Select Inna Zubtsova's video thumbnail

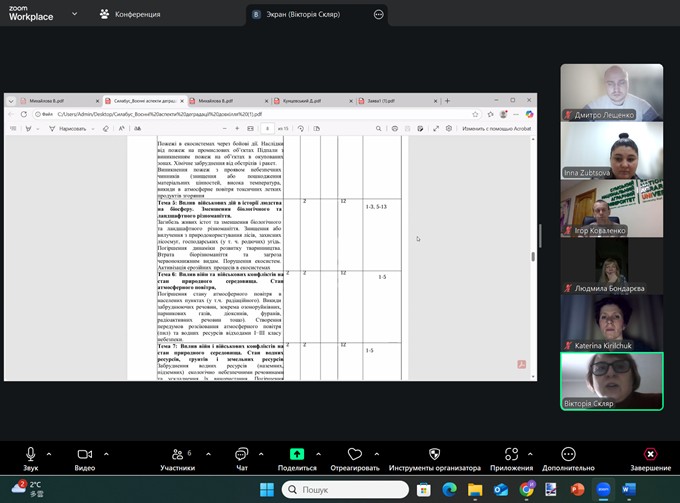point(611,151)
